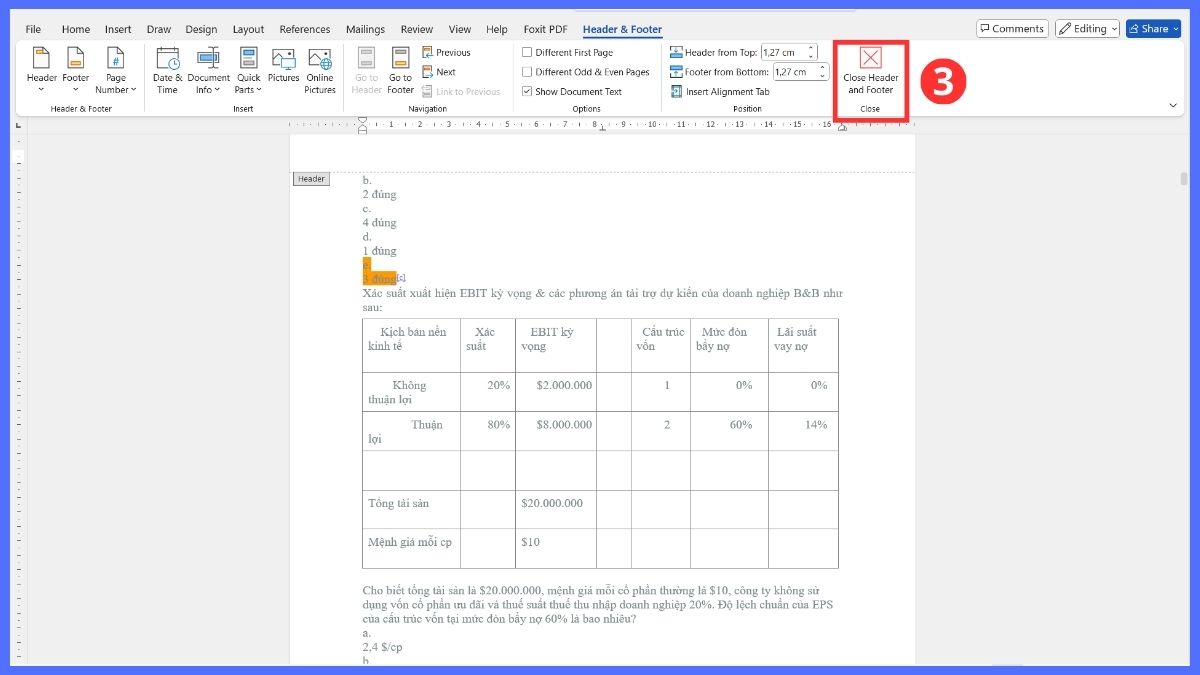Click Insert Alignment Tab
Image resolution: width=1200 pixels, height=675 pixels.
(x=720, y=92)
